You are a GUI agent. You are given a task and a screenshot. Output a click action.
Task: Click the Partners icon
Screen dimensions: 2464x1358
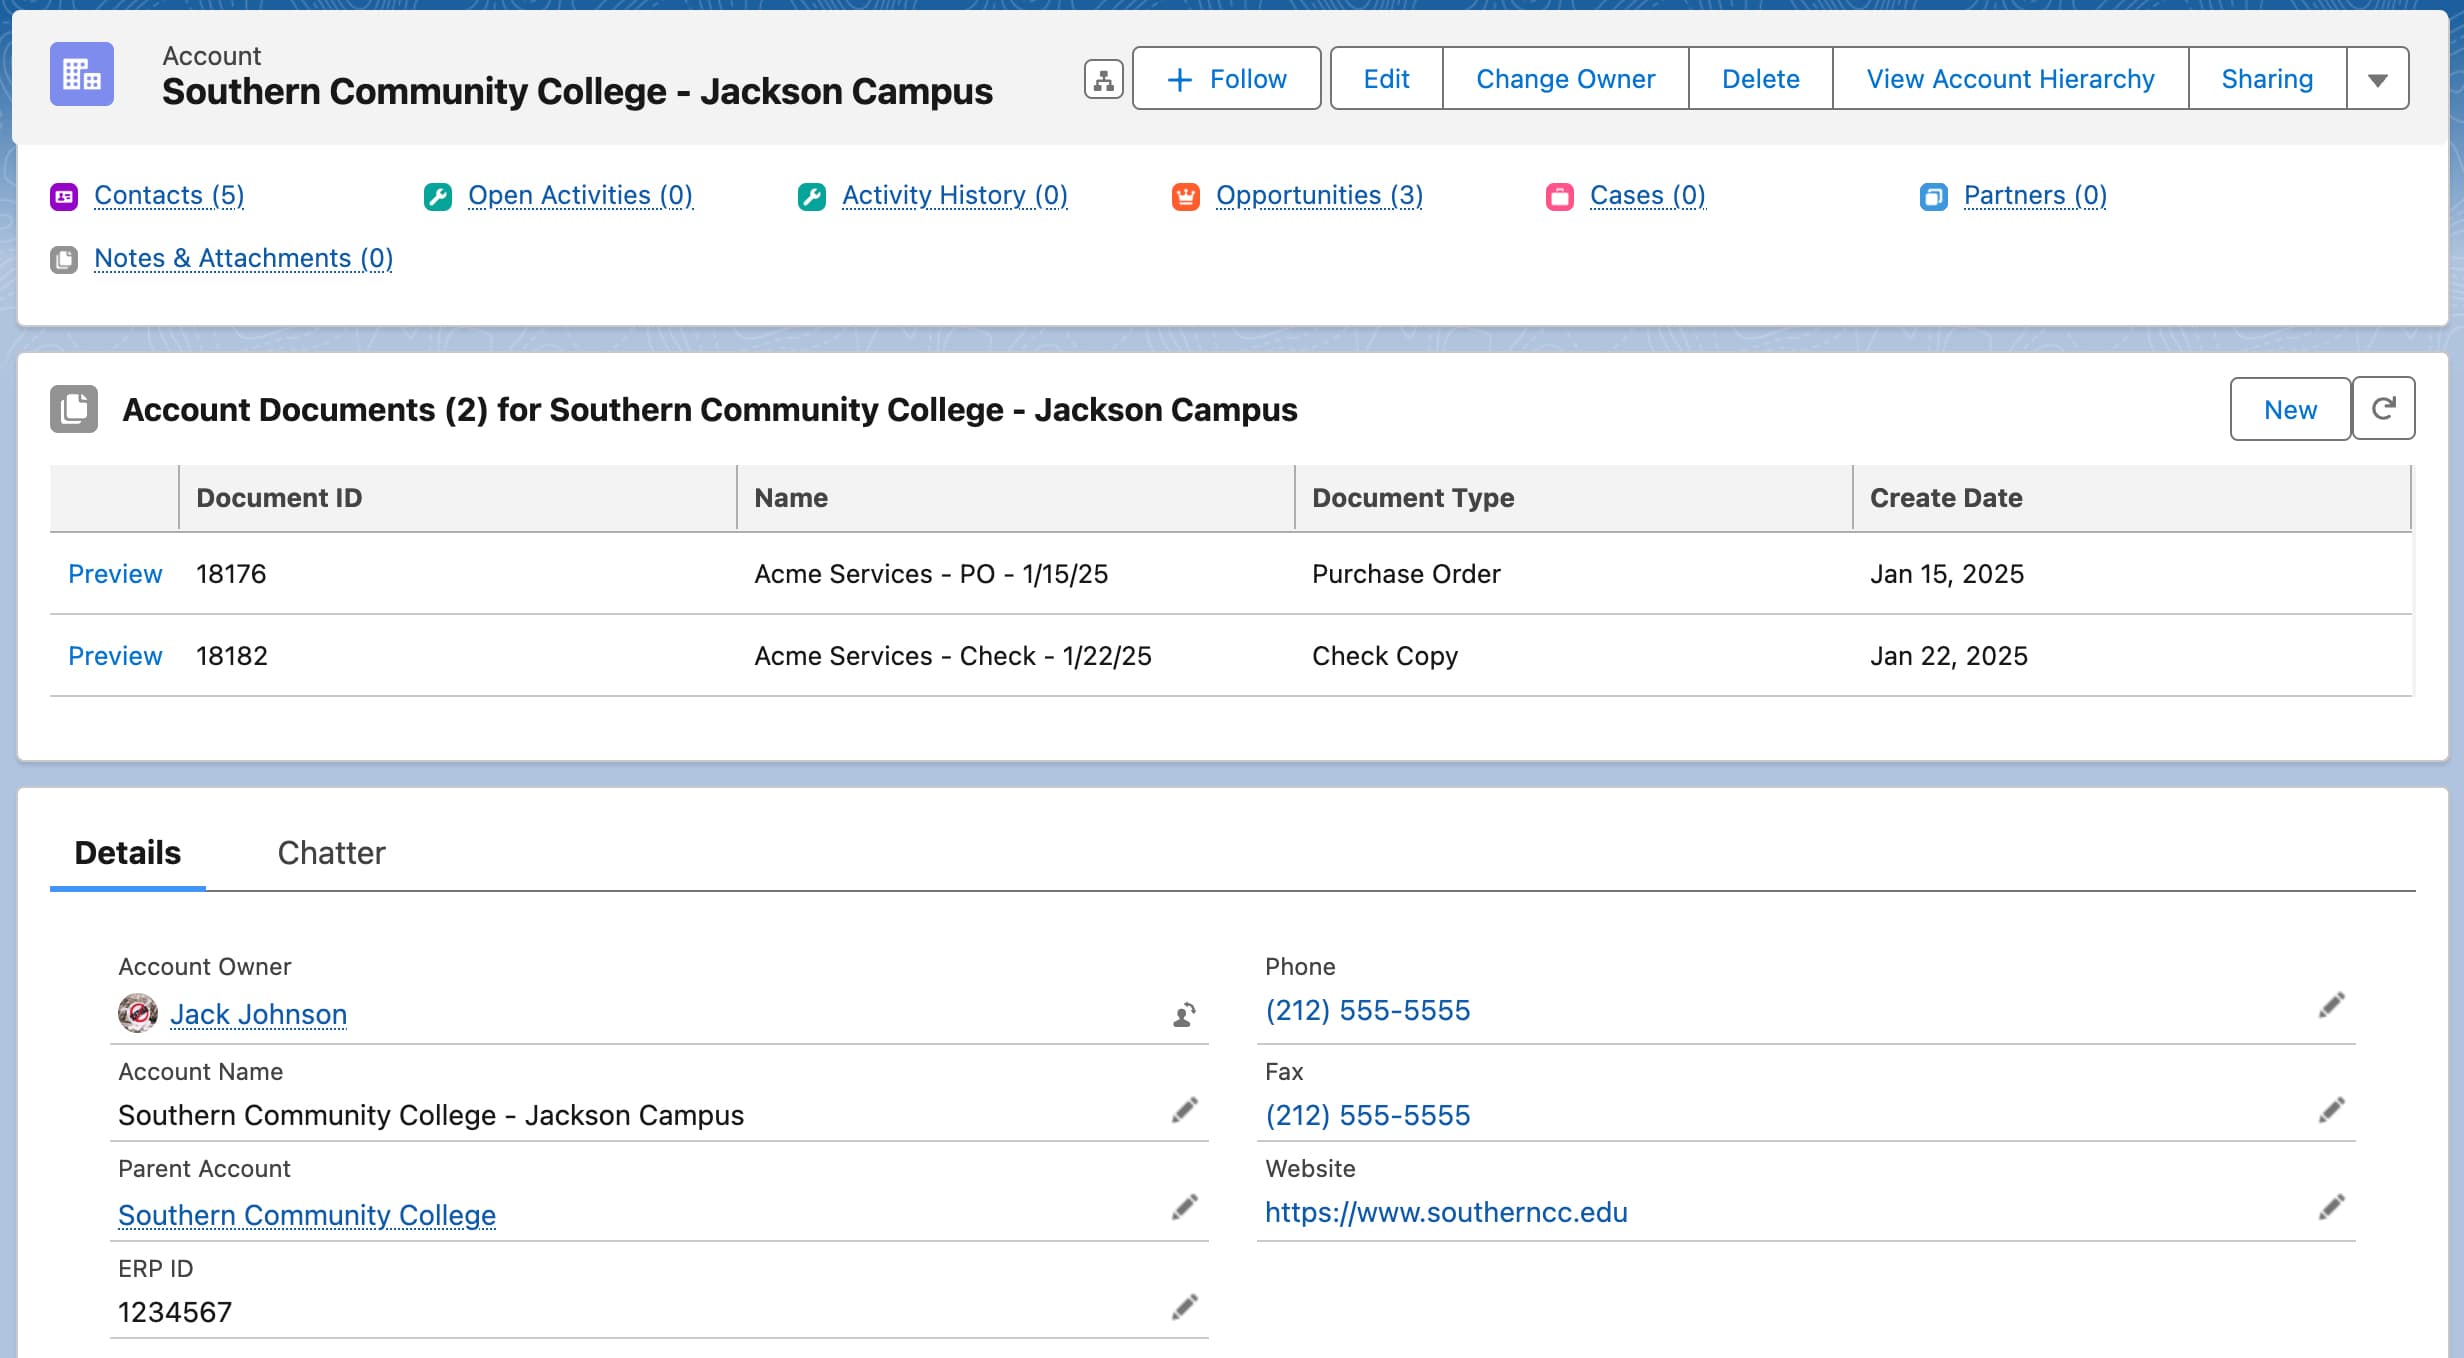click(x=1934, y=197)
